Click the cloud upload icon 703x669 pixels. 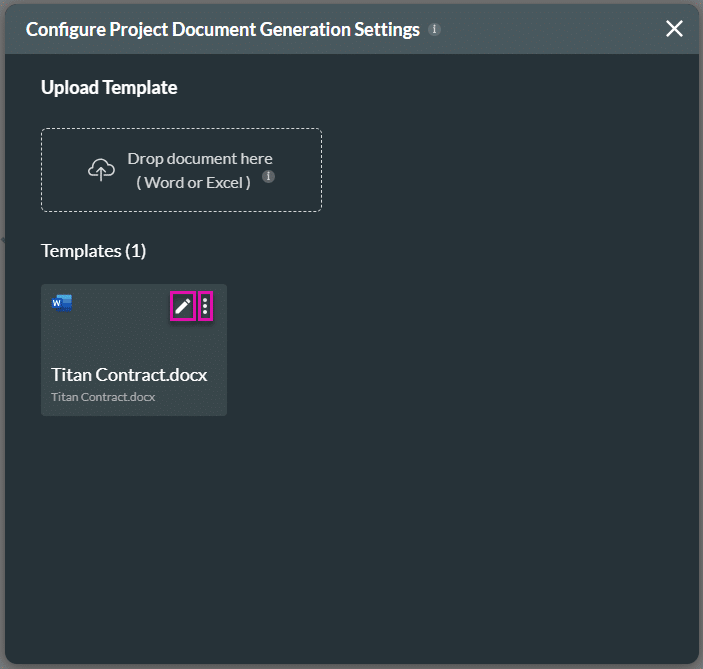coord(101,170)
